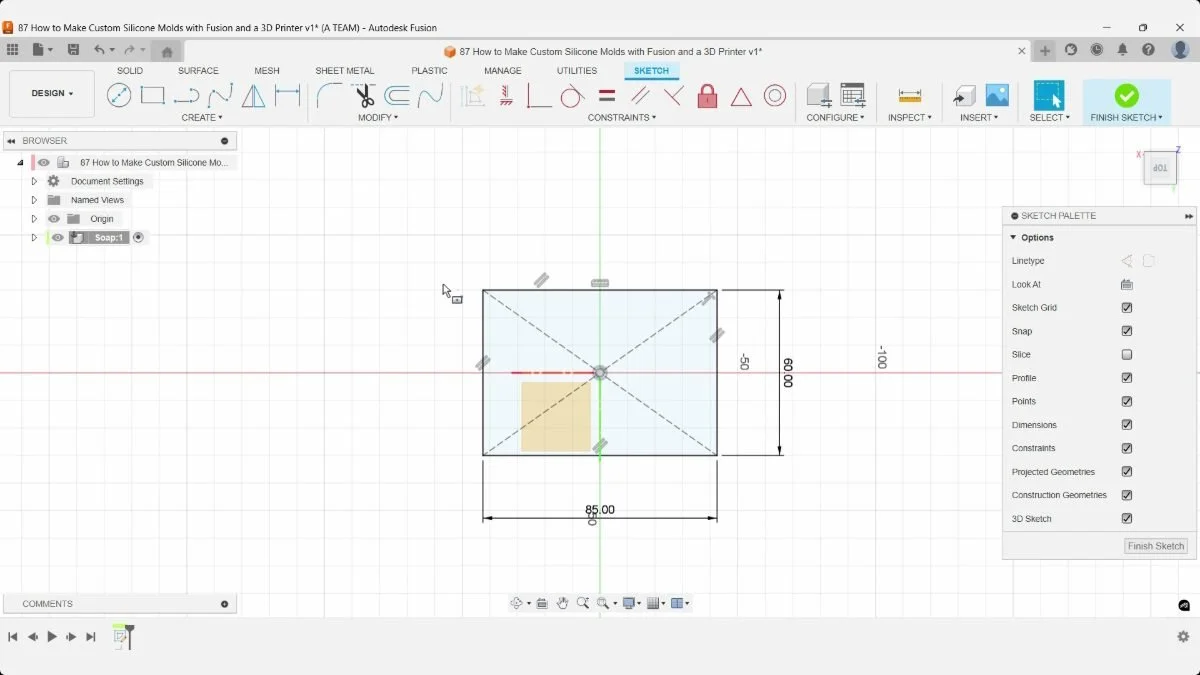Screen dimensions: 1200x675
Task: Click Finish Sketch in the Sketch Palette
Action: (x=1156, y=546)
